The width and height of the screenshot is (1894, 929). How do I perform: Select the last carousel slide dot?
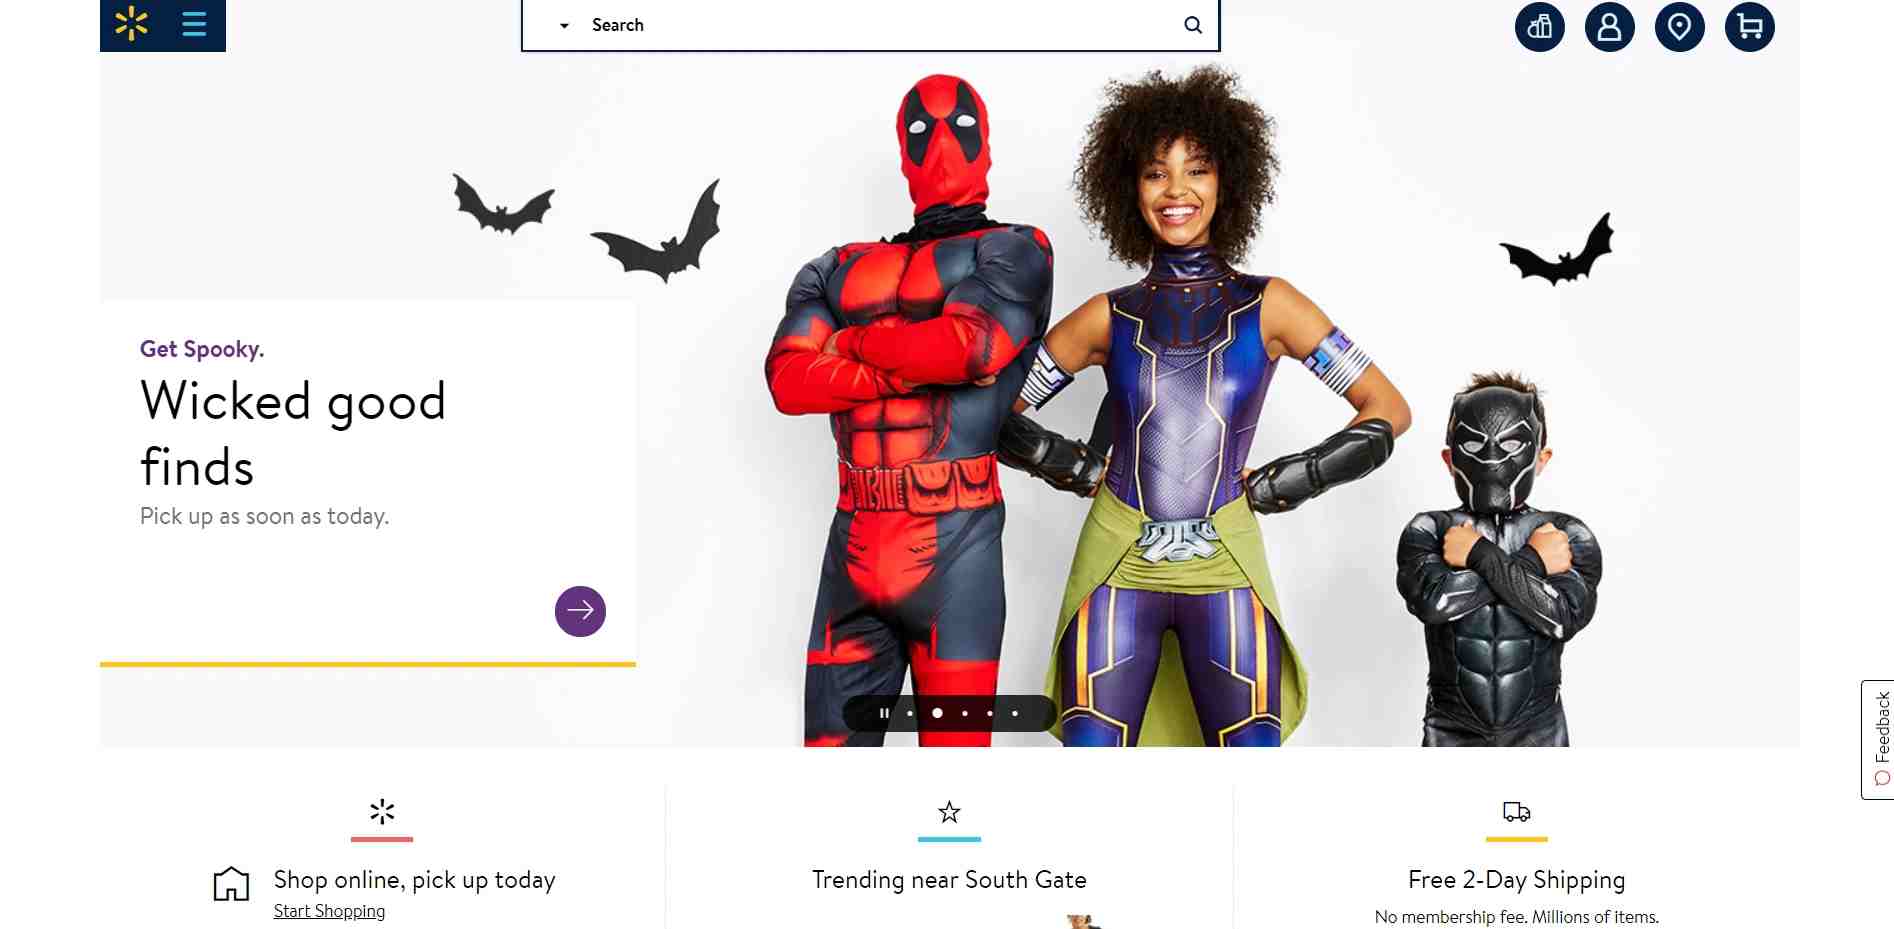point(1015,713)
